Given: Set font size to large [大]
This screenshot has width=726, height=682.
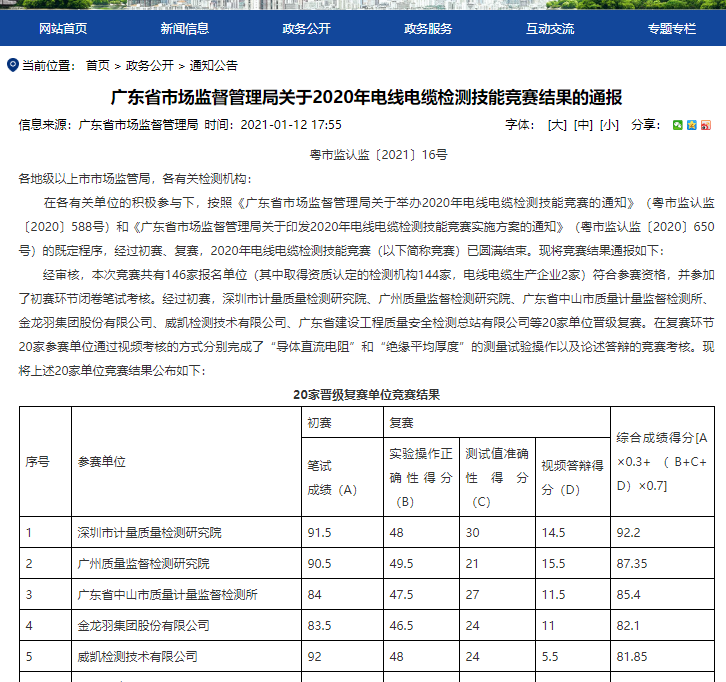Looking at the screenshot, I should pyautogui.click(x=557, y=125).
